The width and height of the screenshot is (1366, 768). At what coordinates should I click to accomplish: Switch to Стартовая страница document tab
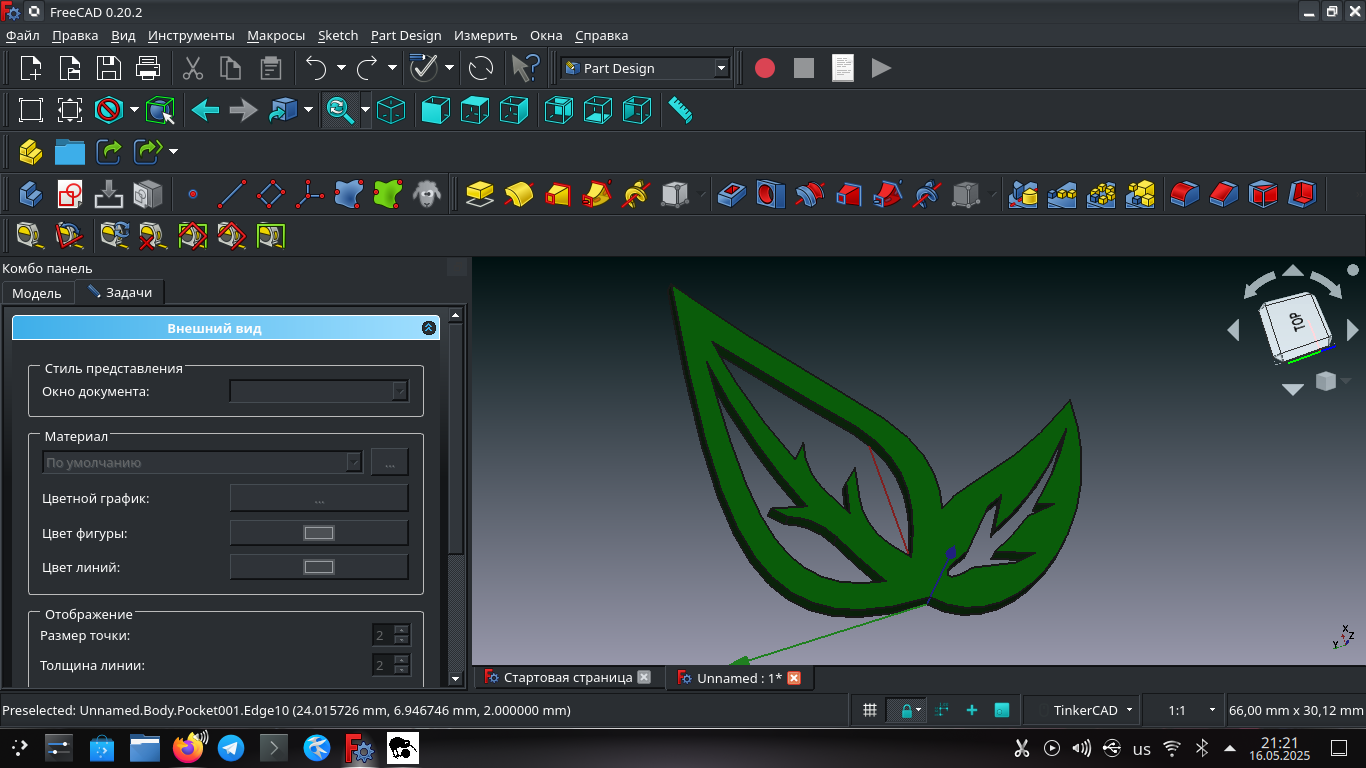568,677
